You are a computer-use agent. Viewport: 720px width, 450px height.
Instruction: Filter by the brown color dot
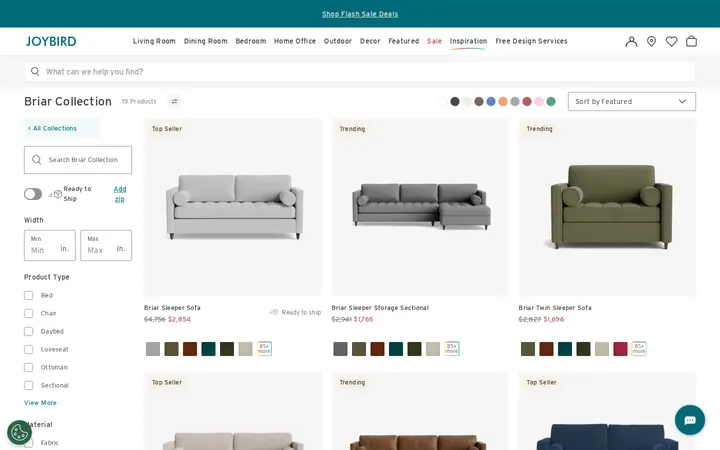[x=479, y=101]
